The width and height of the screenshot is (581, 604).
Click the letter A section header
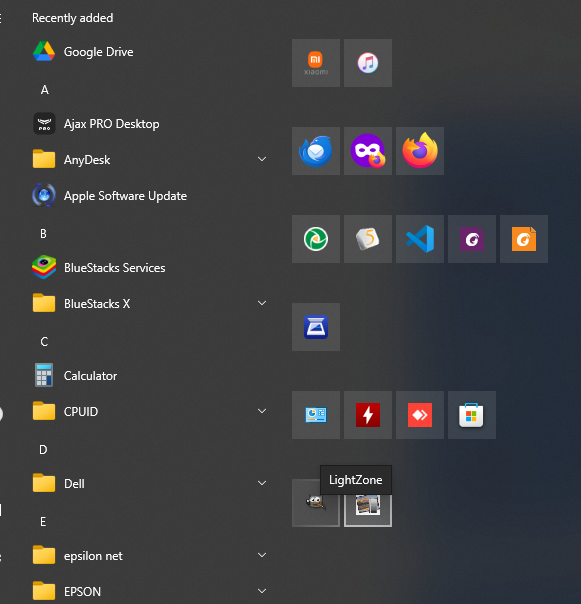(45, 90)
